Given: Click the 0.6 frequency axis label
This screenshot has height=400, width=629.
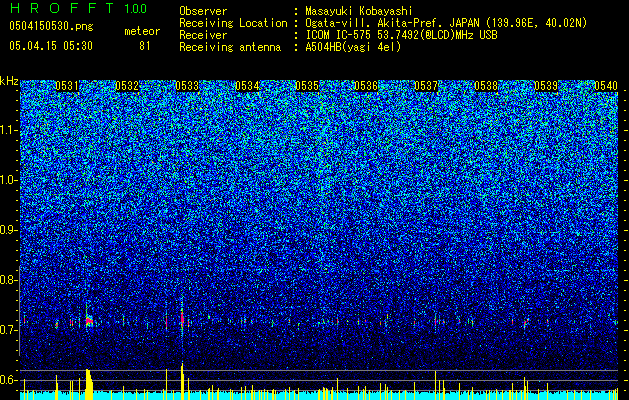Looking at the screenshot, I should (x=7, y=380).
